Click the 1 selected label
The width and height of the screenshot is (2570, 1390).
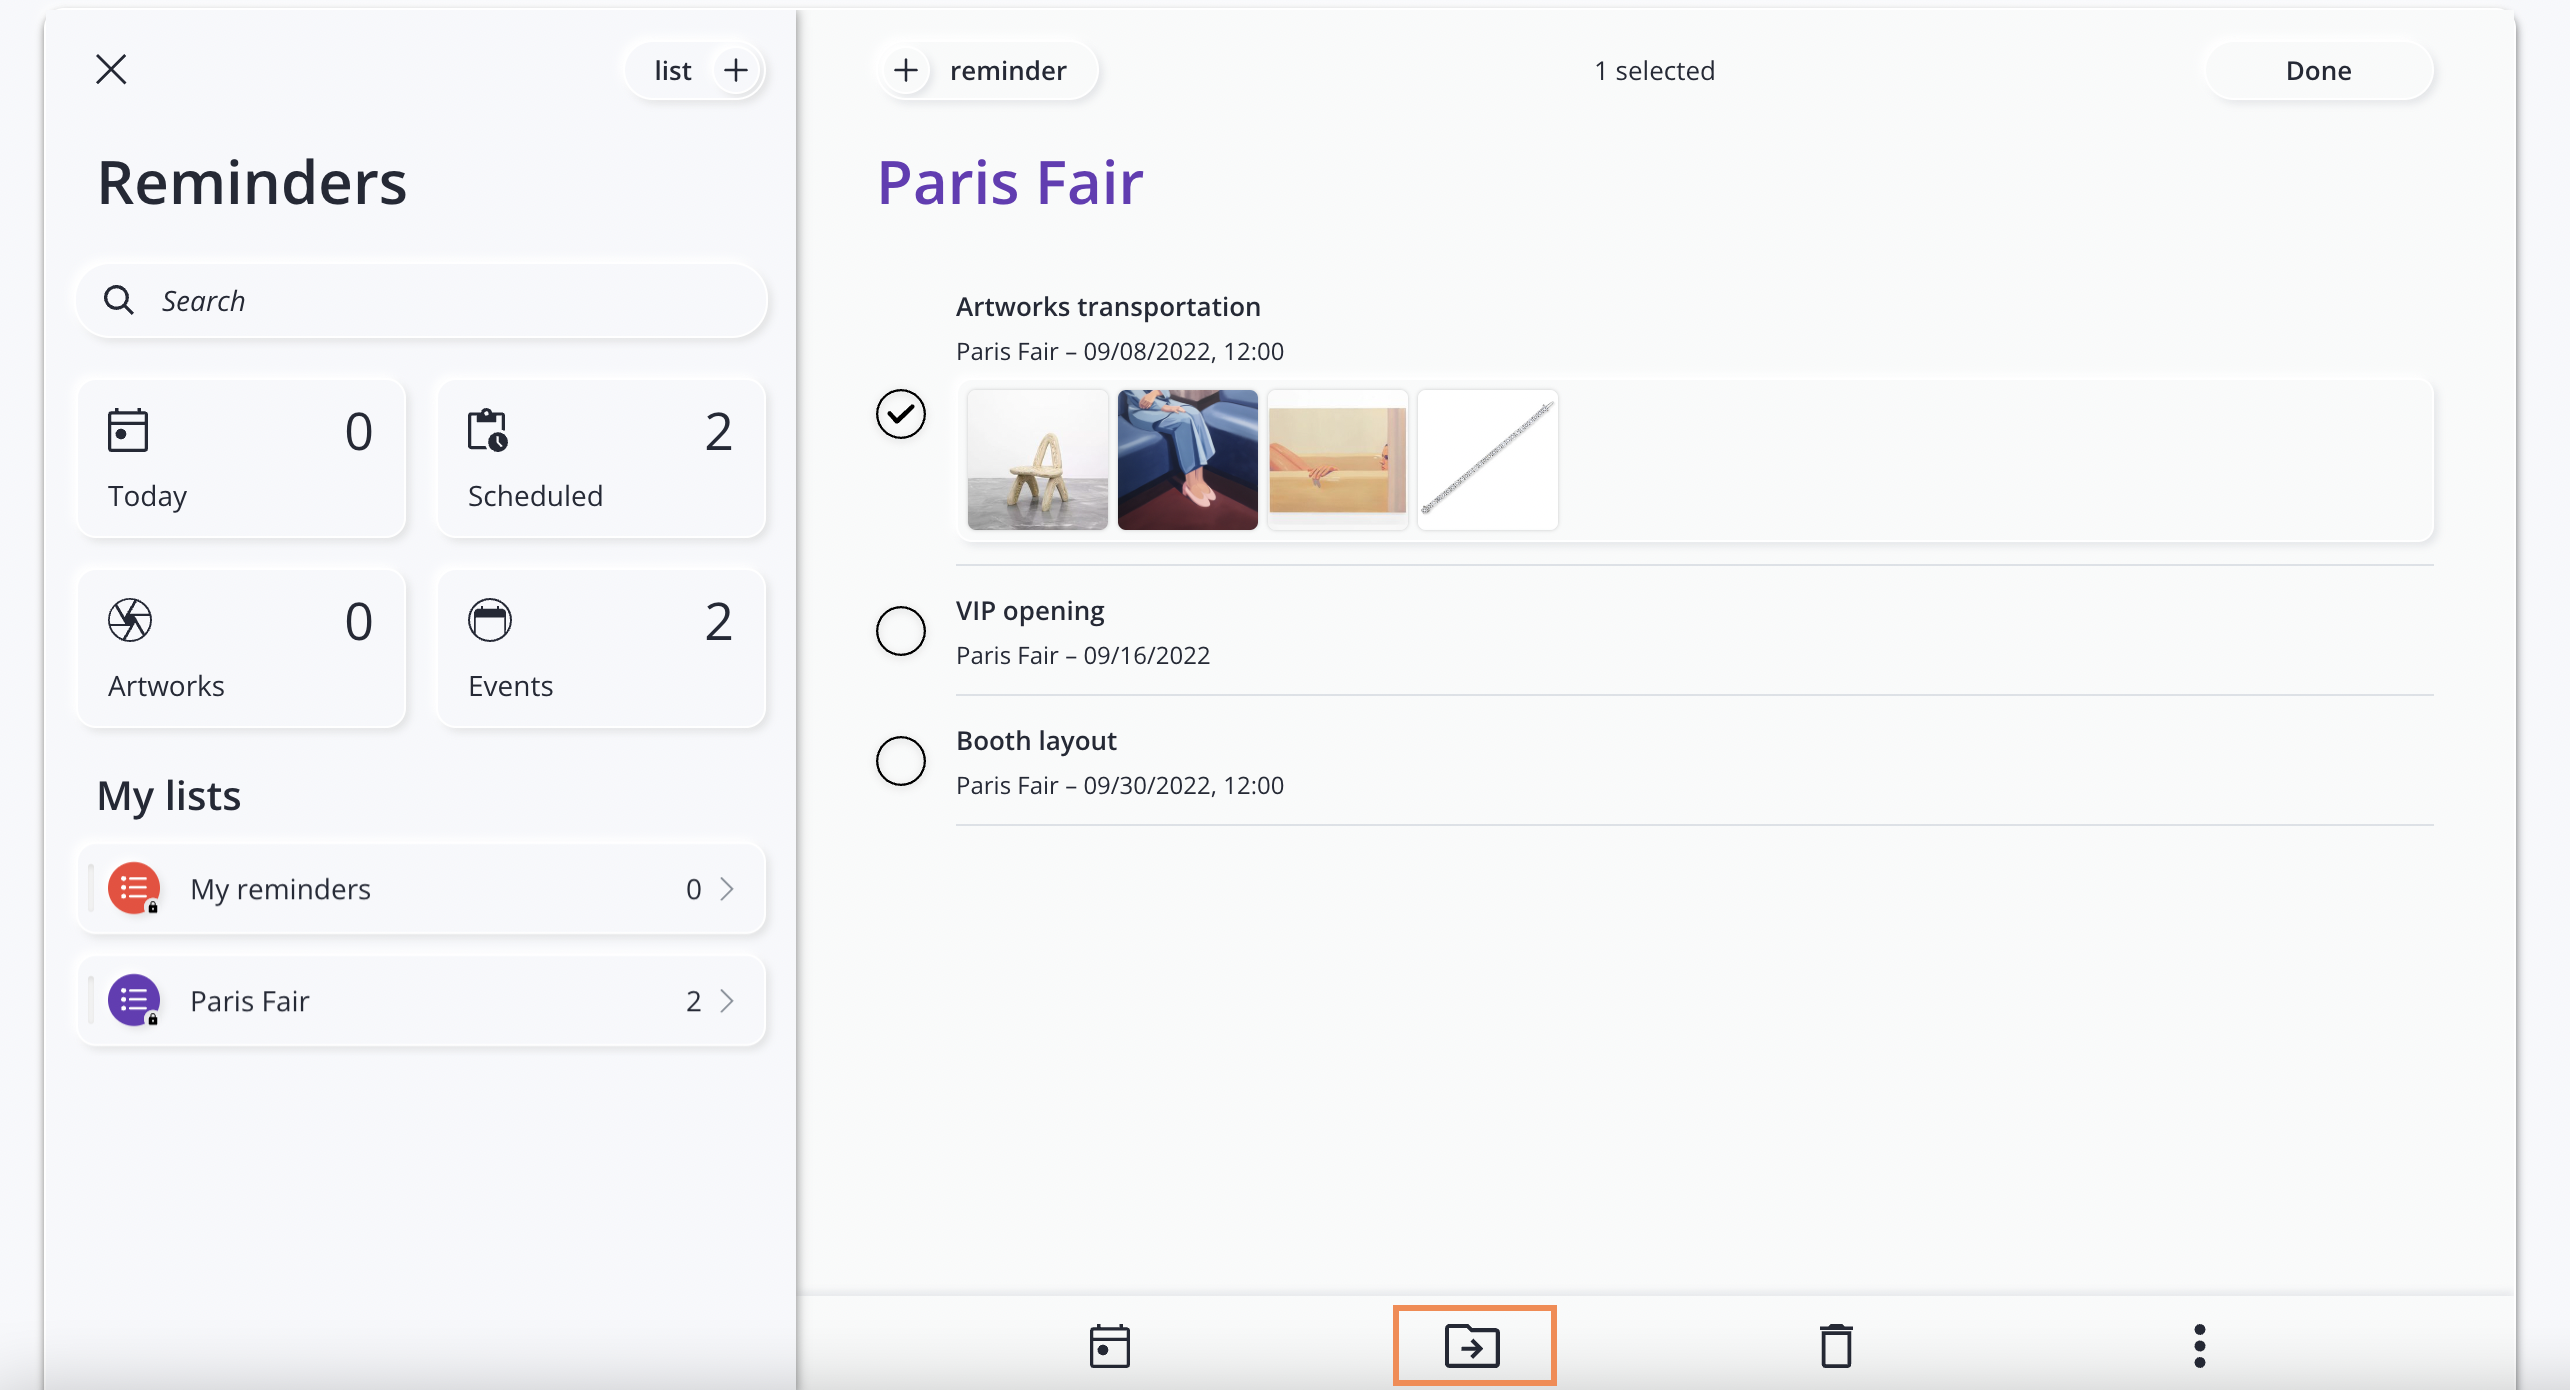coord(1655,71)
